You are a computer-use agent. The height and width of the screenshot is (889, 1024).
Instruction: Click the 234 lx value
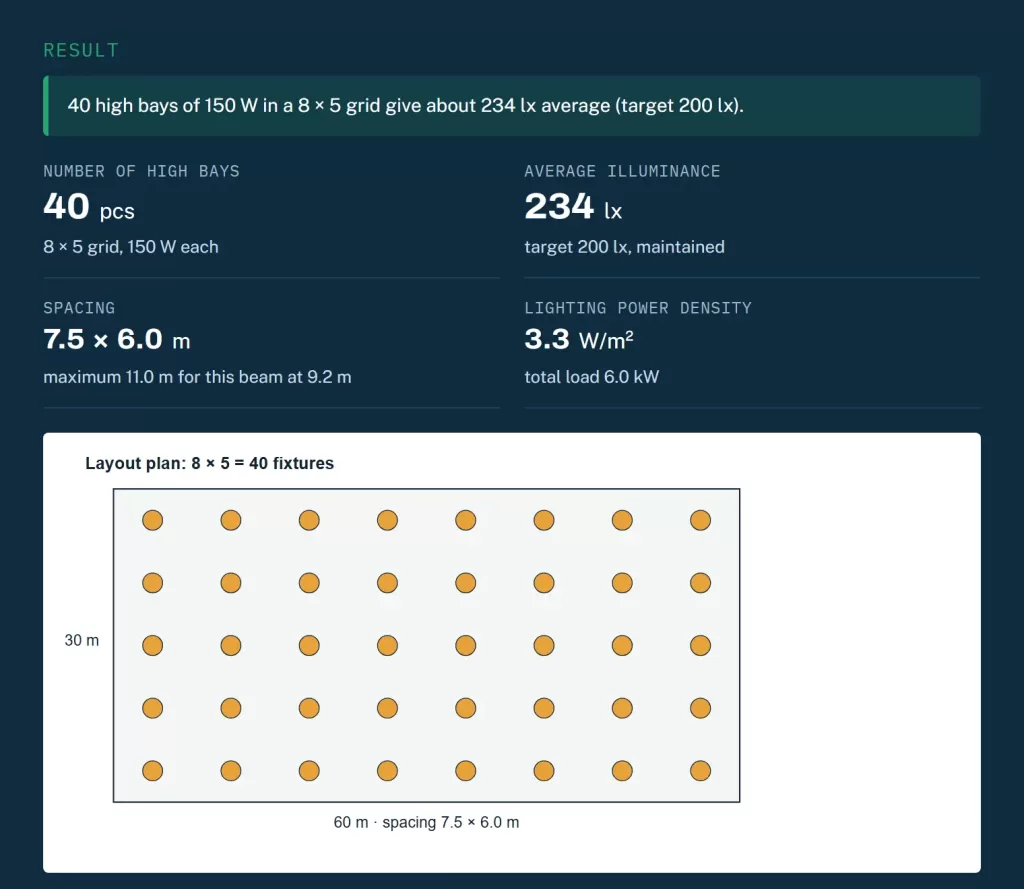click(x=573, y=207)
